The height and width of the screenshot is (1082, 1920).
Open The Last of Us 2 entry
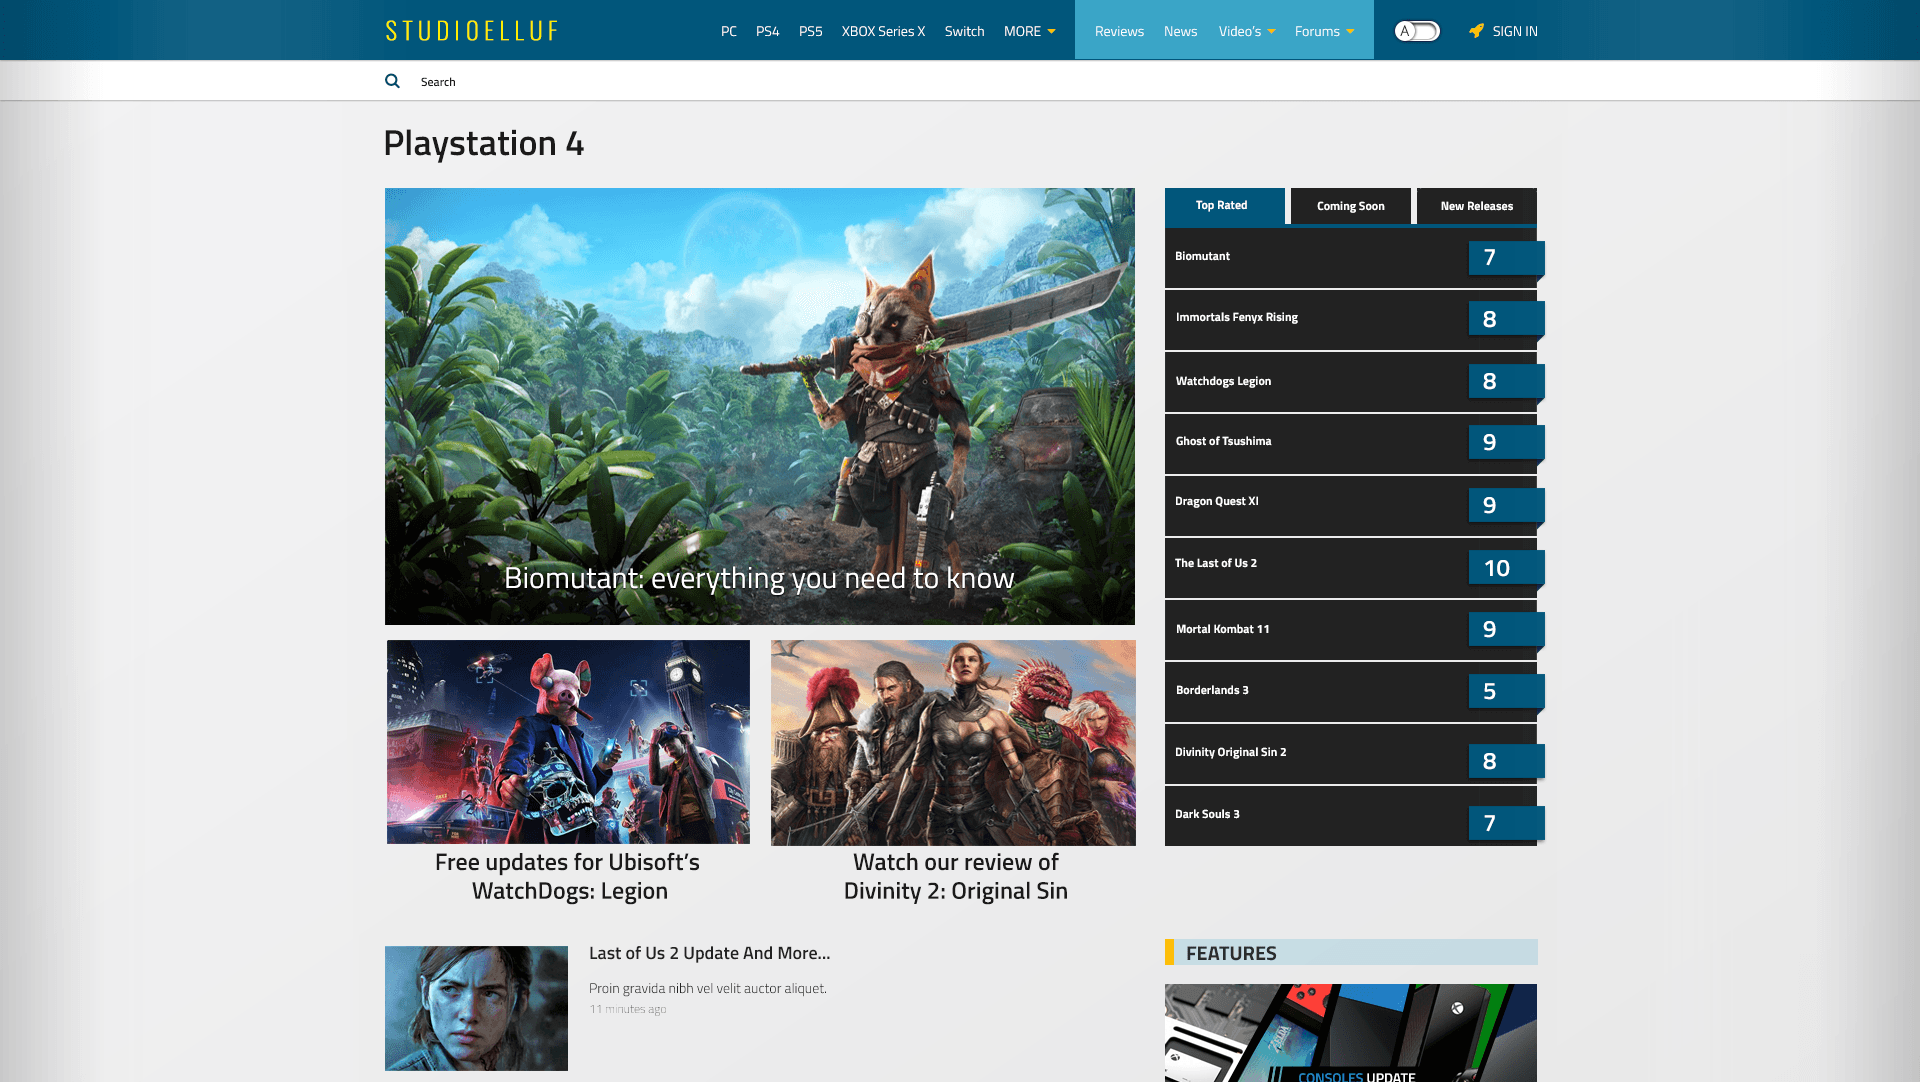1351,567
